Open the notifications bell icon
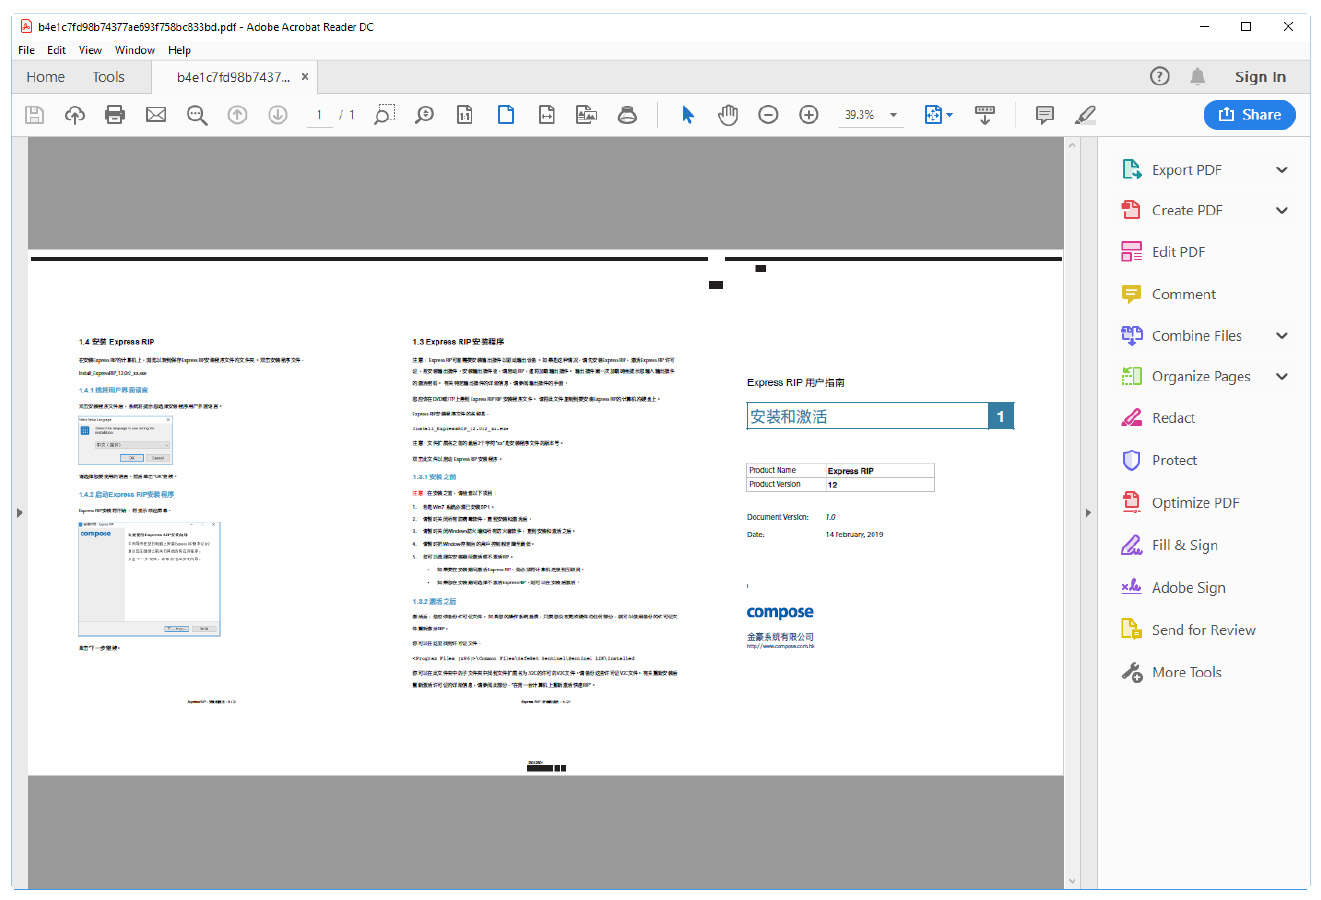Viewport: 1321px width, 900px height. pos(1197,76)
